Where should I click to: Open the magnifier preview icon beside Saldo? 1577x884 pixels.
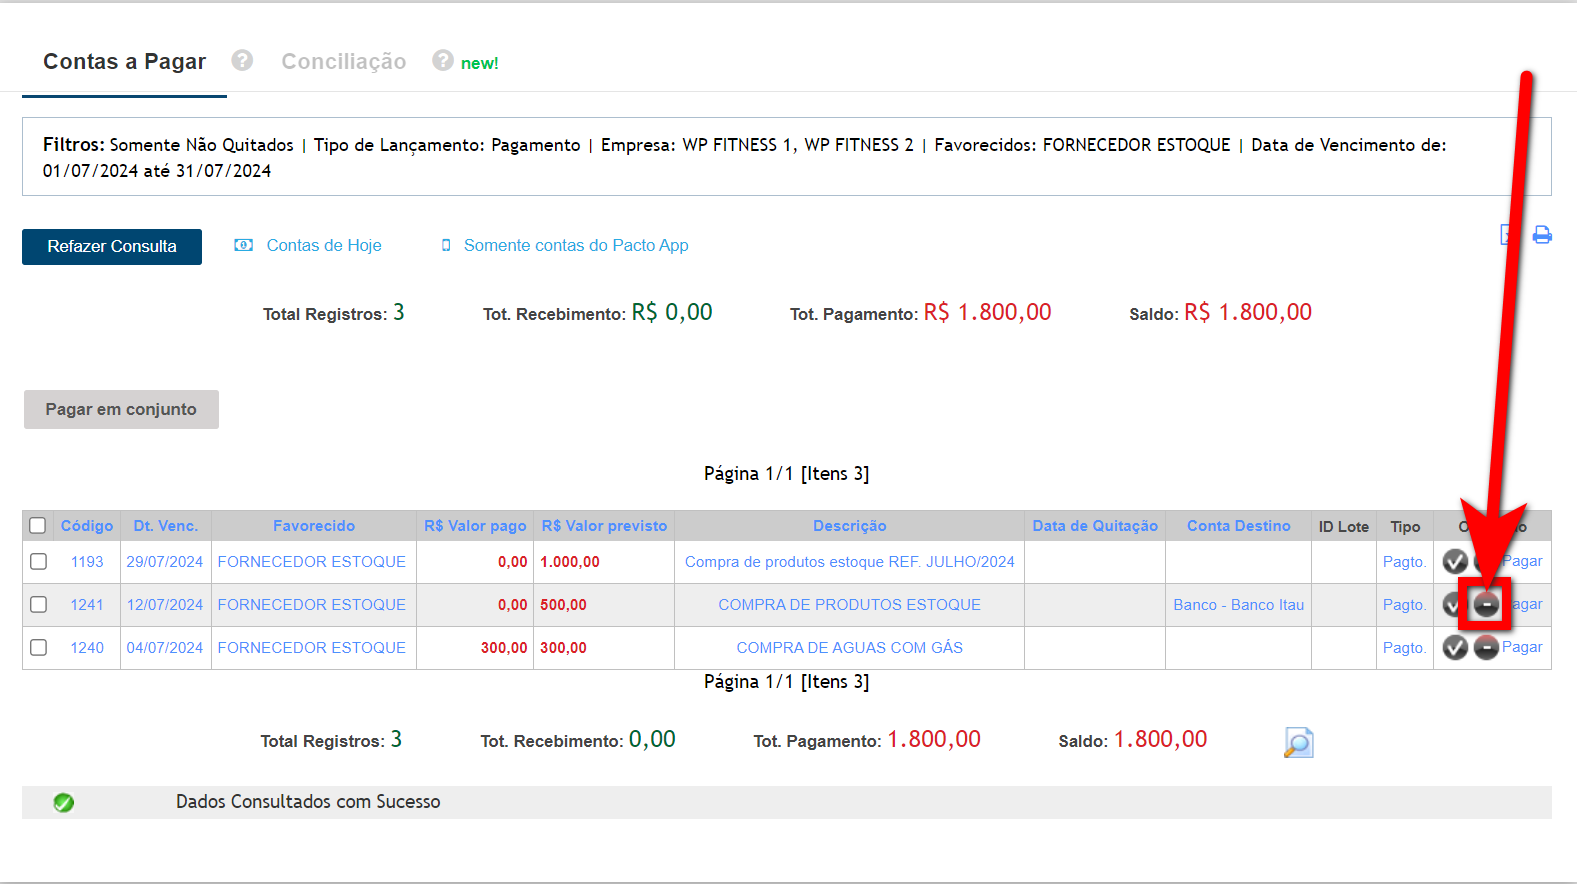click(1297, 742)
